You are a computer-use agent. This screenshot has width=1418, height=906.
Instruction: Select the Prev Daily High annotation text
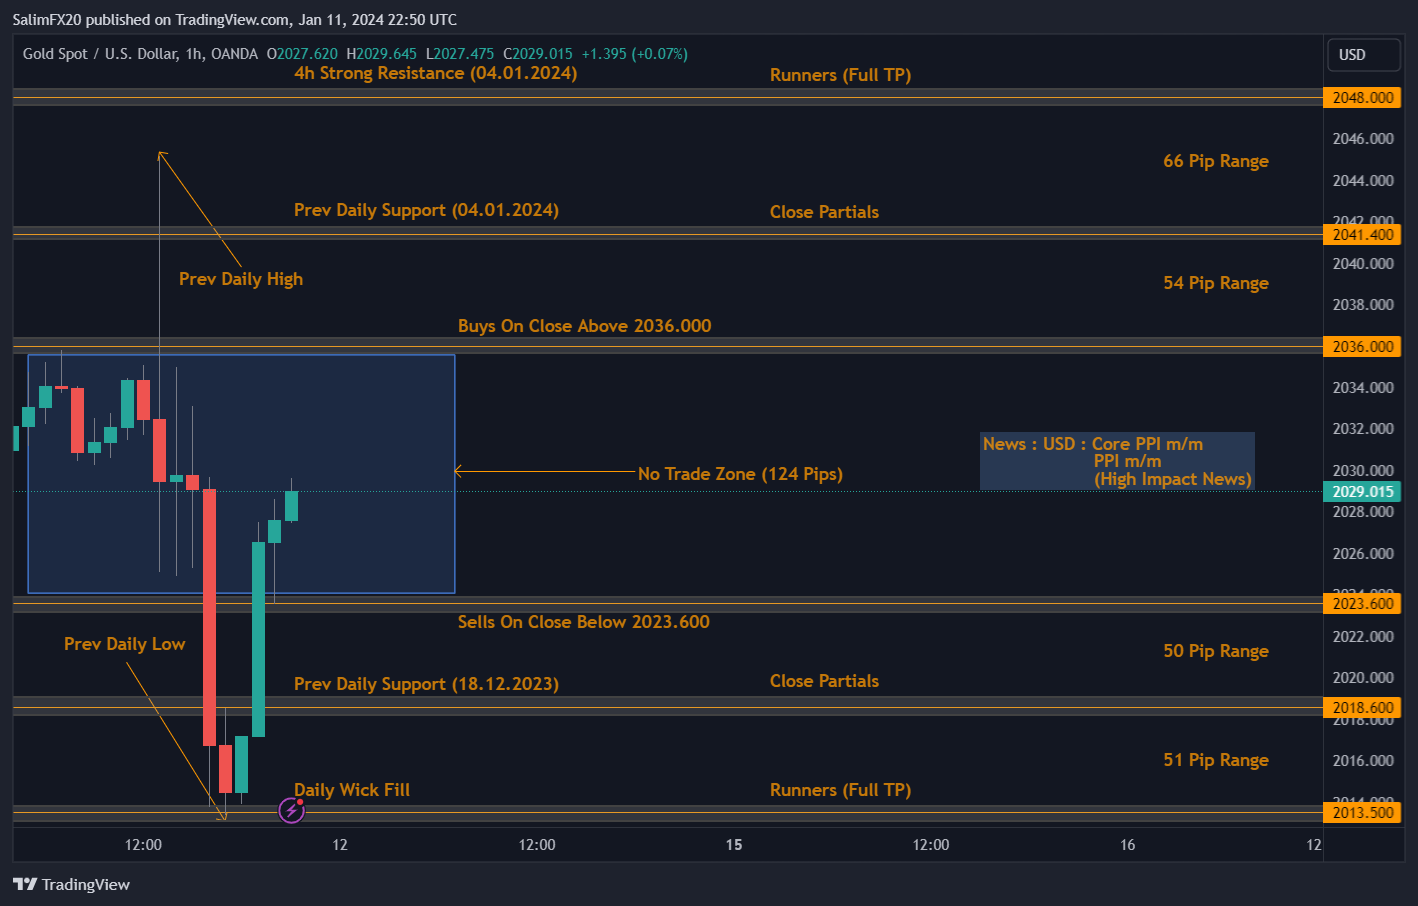pyautogui.click(x=240, y=279)
